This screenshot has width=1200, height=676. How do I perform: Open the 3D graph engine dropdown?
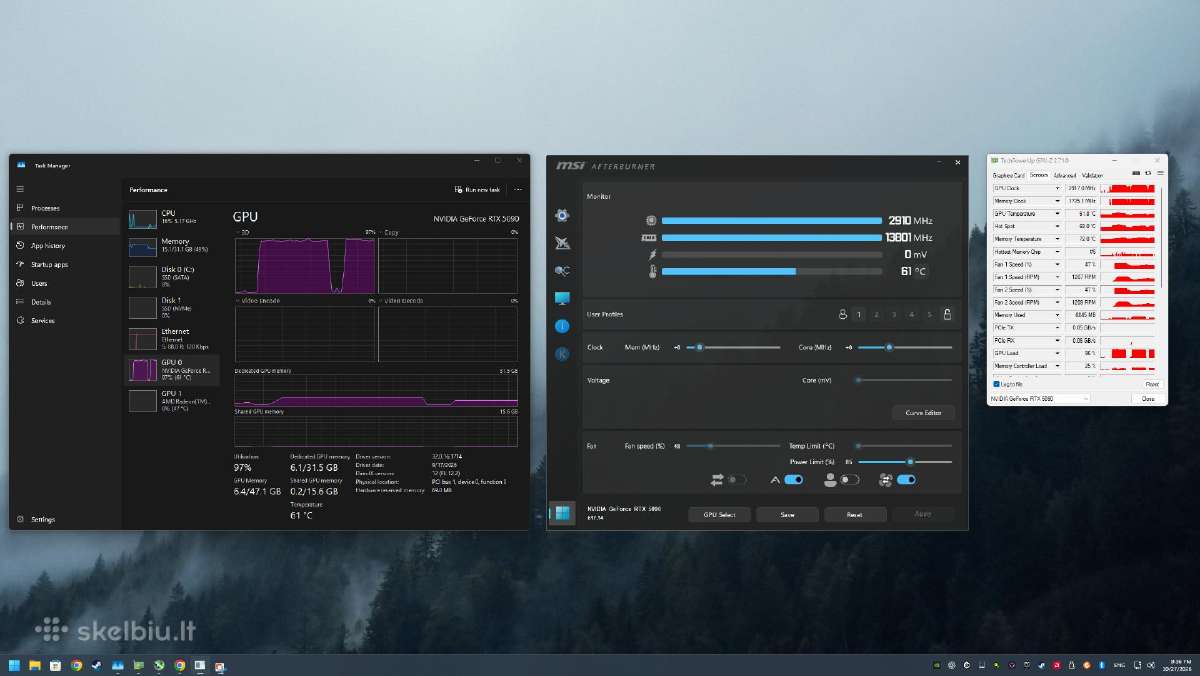(x=241, y=232)
